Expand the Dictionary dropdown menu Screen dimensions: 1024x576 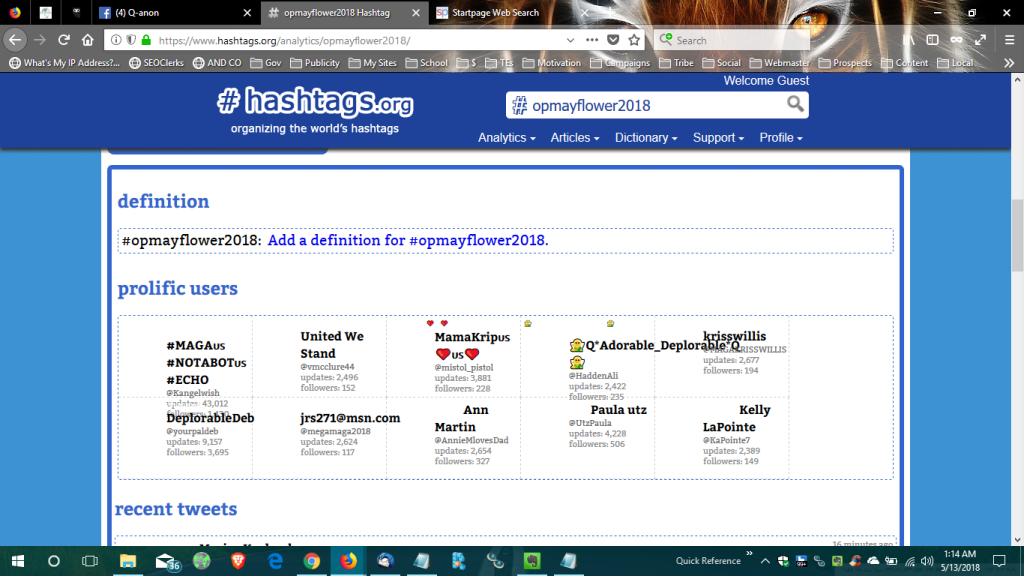point(646,138)
